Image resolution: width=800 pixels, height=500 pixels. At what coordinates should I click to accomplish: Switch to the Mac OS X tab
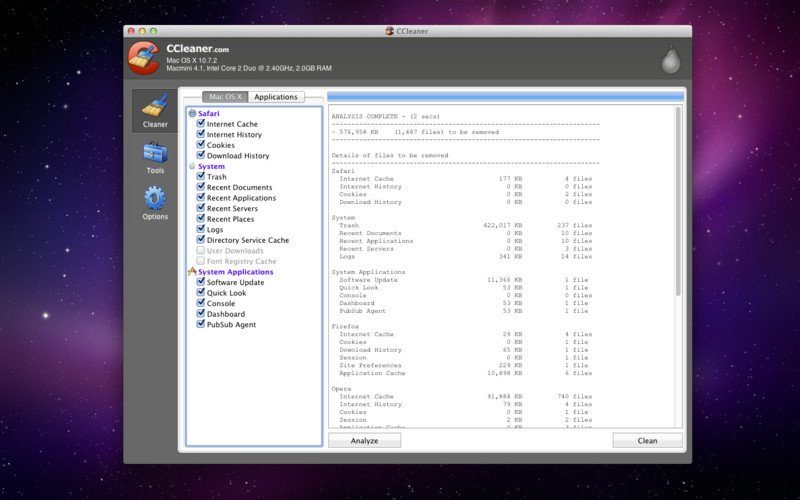[225, 97]
